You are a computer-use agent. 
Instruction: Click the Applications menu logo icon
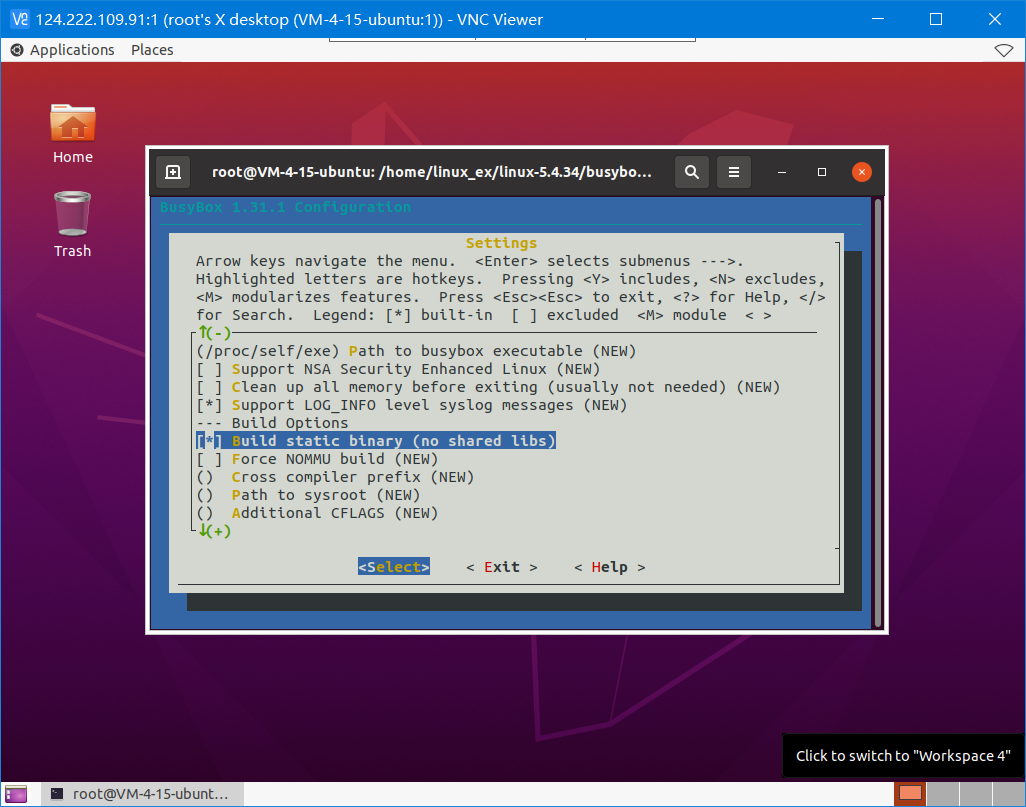pyautogui.click(x=17, y=50)
